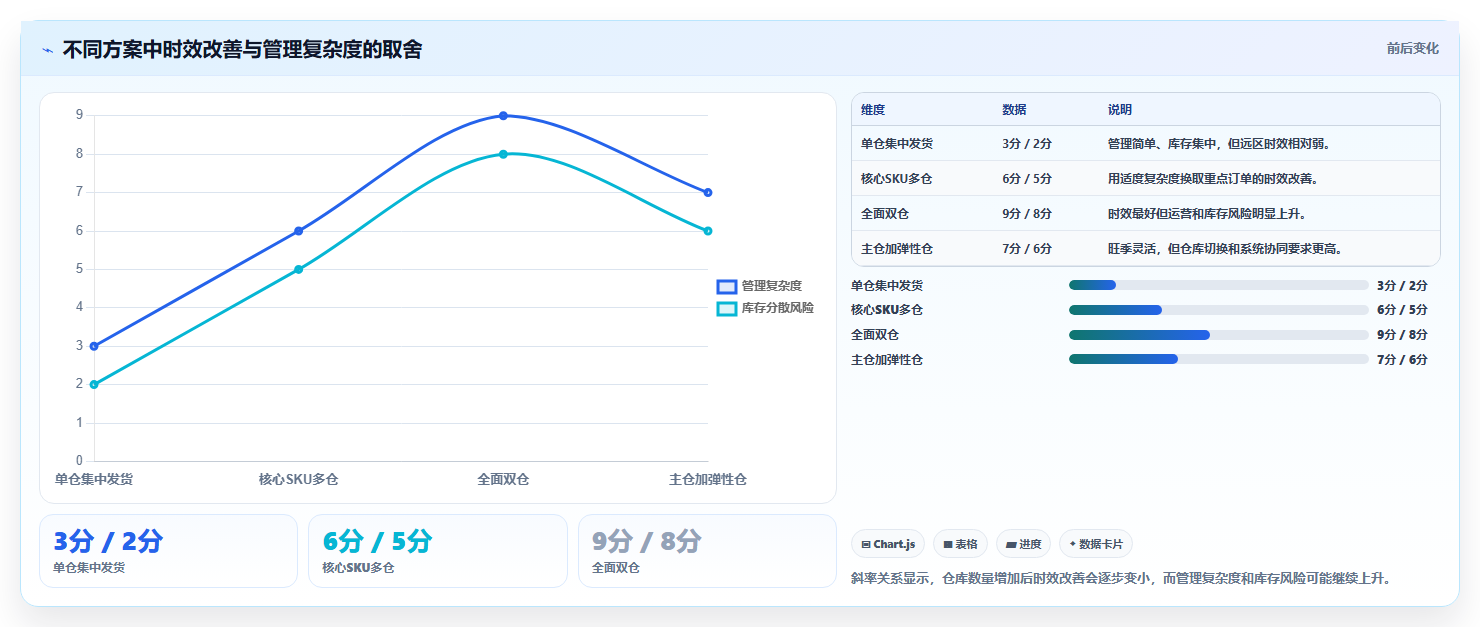Click the x-axis label 主仓加弹性仓
Screen dimensions: 1480x627
pyautogui.click(x=708, y=480)
